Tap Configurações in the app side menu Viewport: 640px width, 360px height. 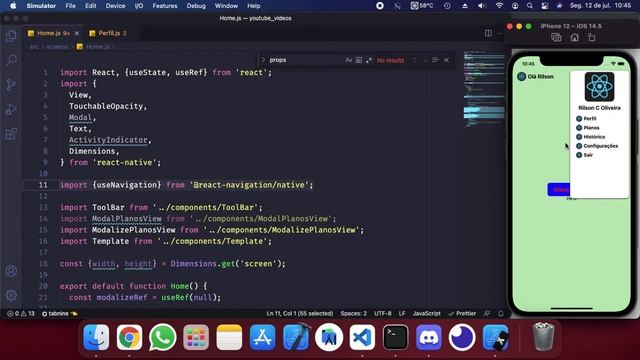[x=597, y=146]
